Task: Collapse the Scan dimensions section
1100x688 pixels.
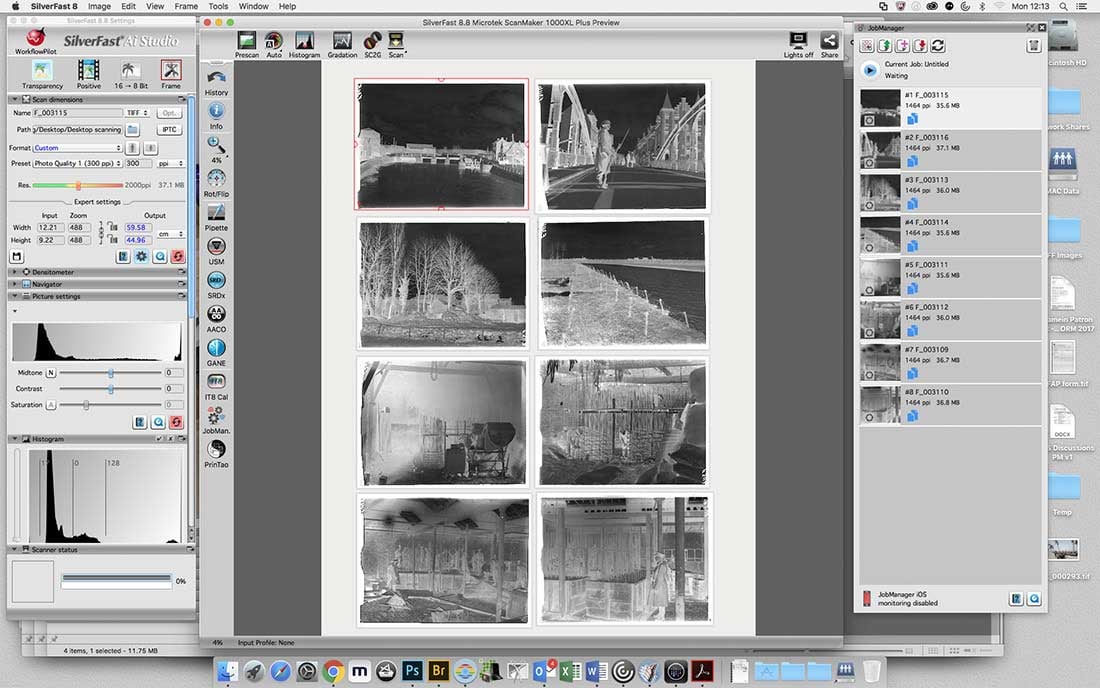Action: tap(15, 100)
